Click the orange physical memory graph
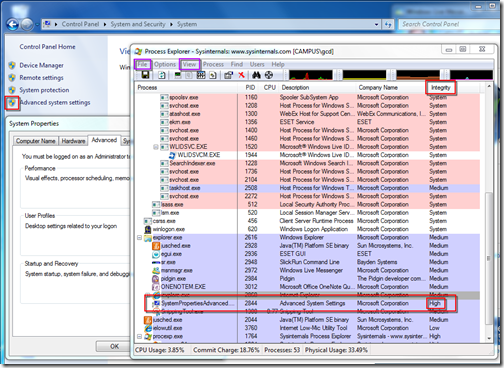The height and width of the screenshot is (368, 504). coord(418,75)
